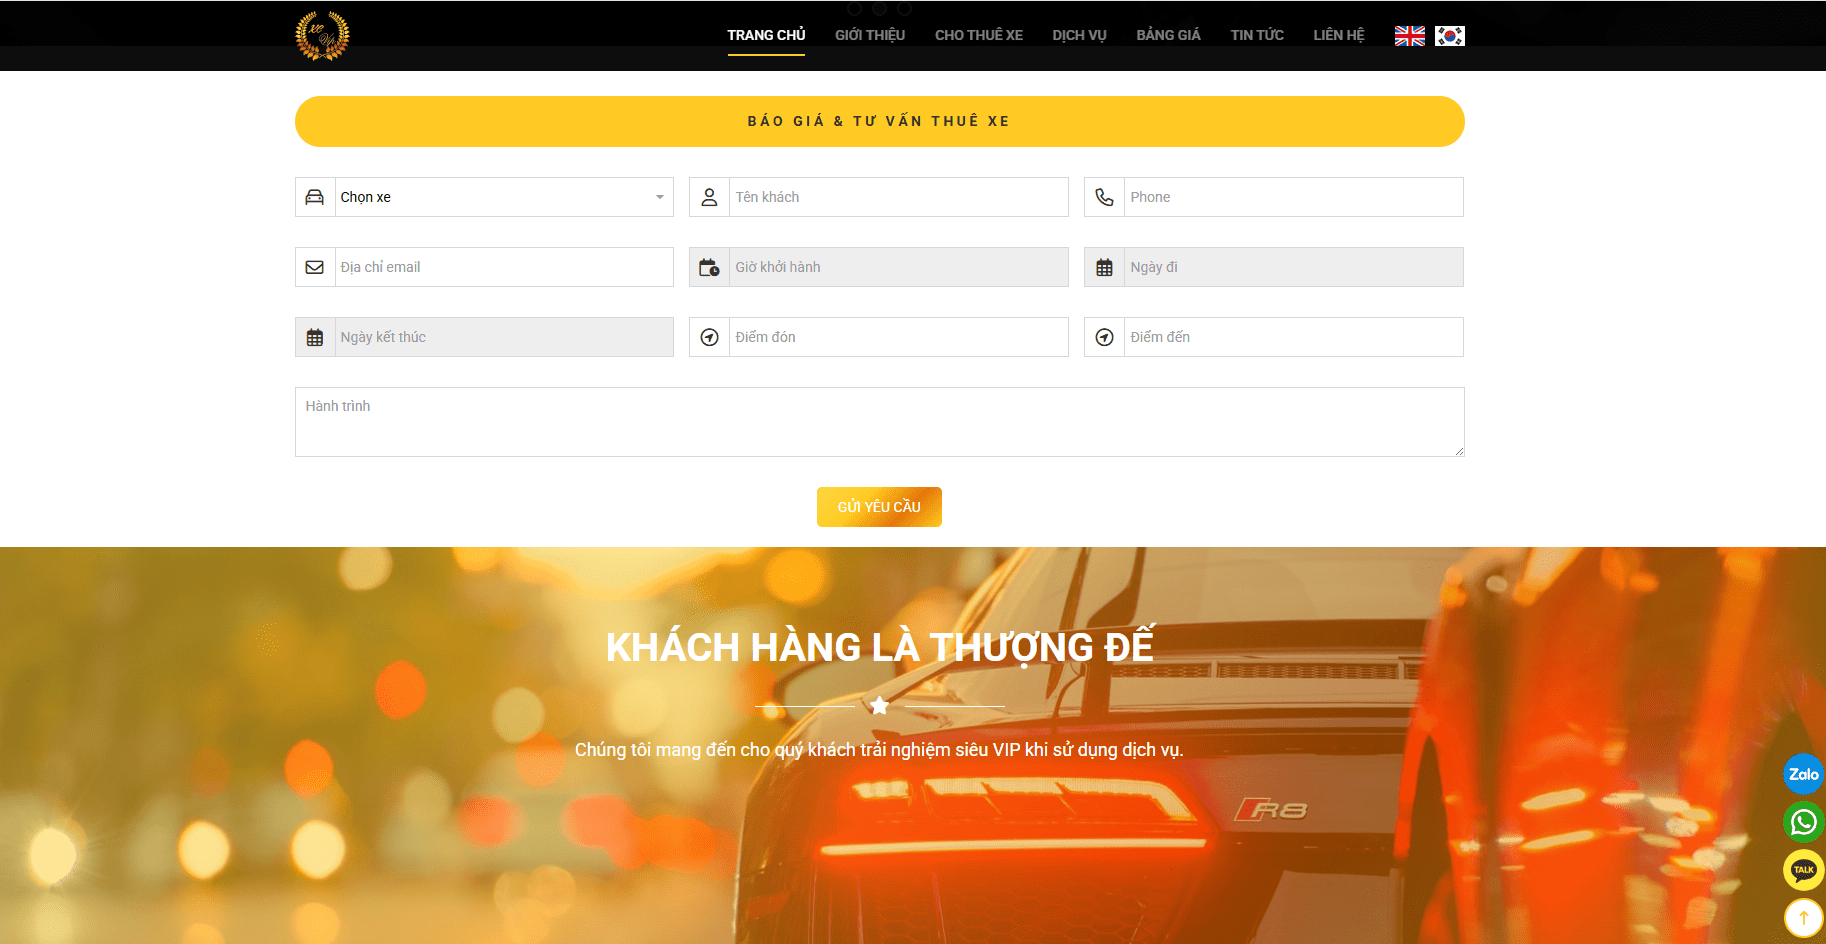
Task: Focus the Tên khách input field
Action: pos(898,197)
